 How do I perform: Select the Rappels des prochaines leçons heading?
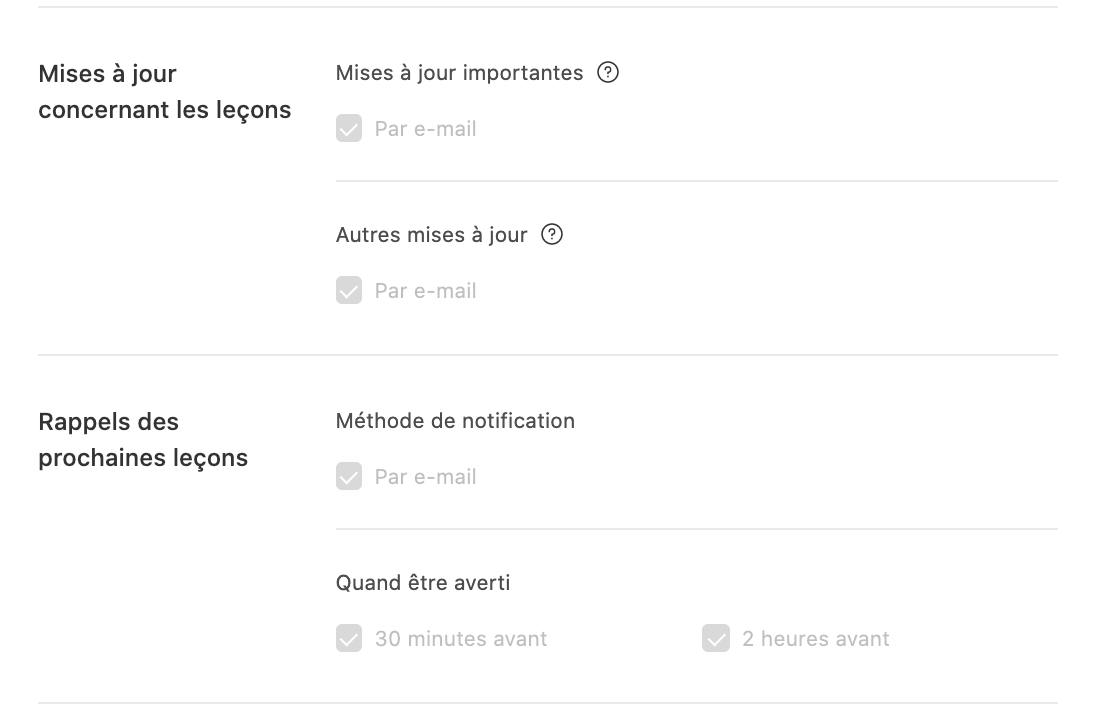coord(143,439)
